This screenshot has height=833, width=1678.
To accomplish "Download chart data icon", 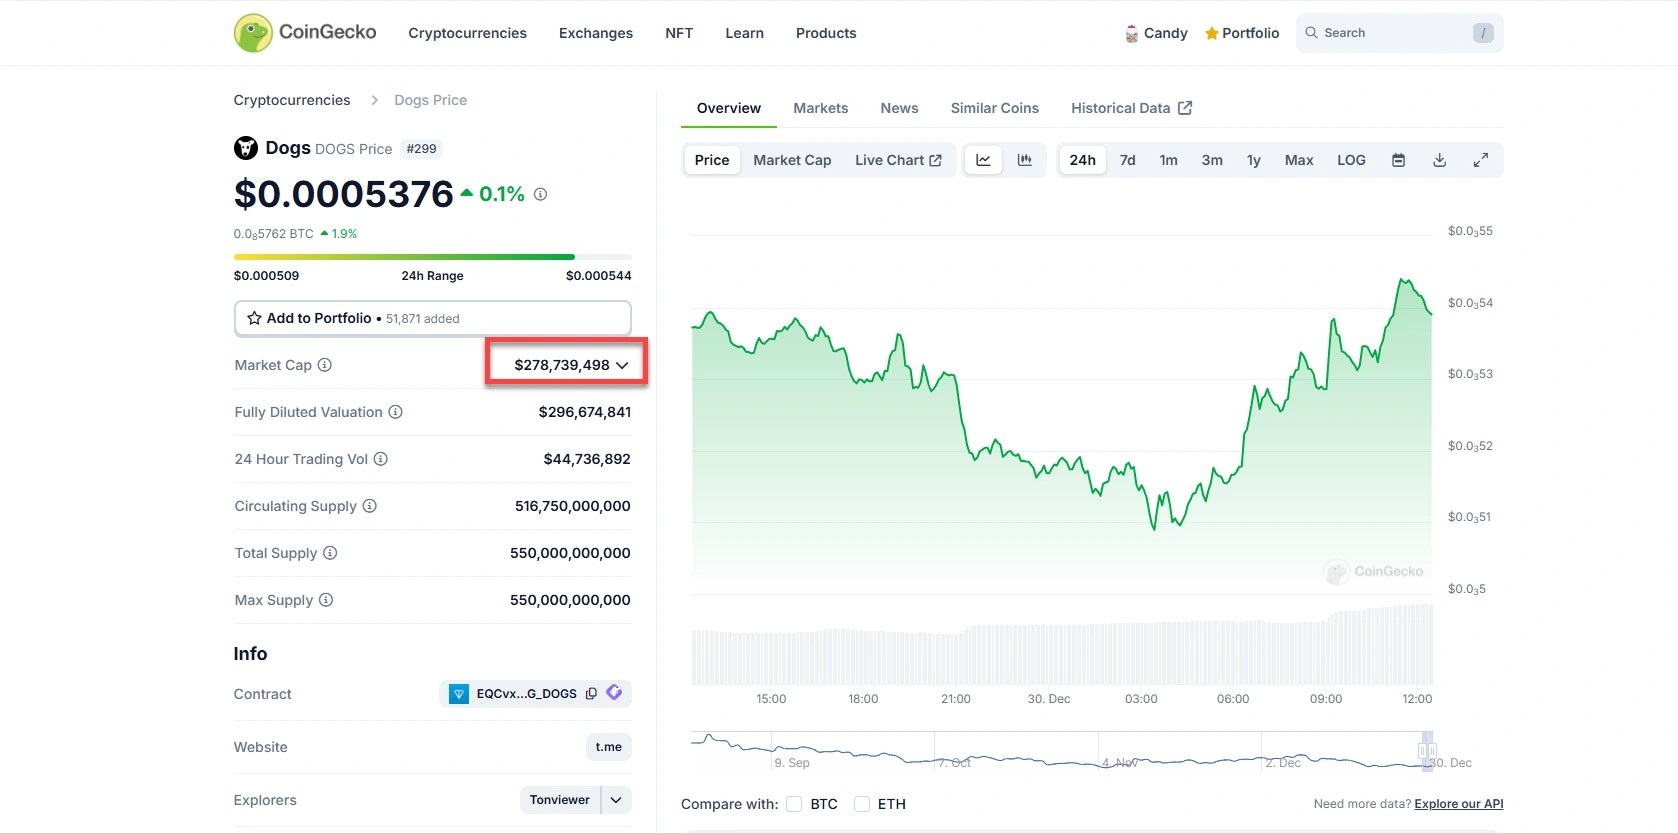I will [x=1439, y=160].
